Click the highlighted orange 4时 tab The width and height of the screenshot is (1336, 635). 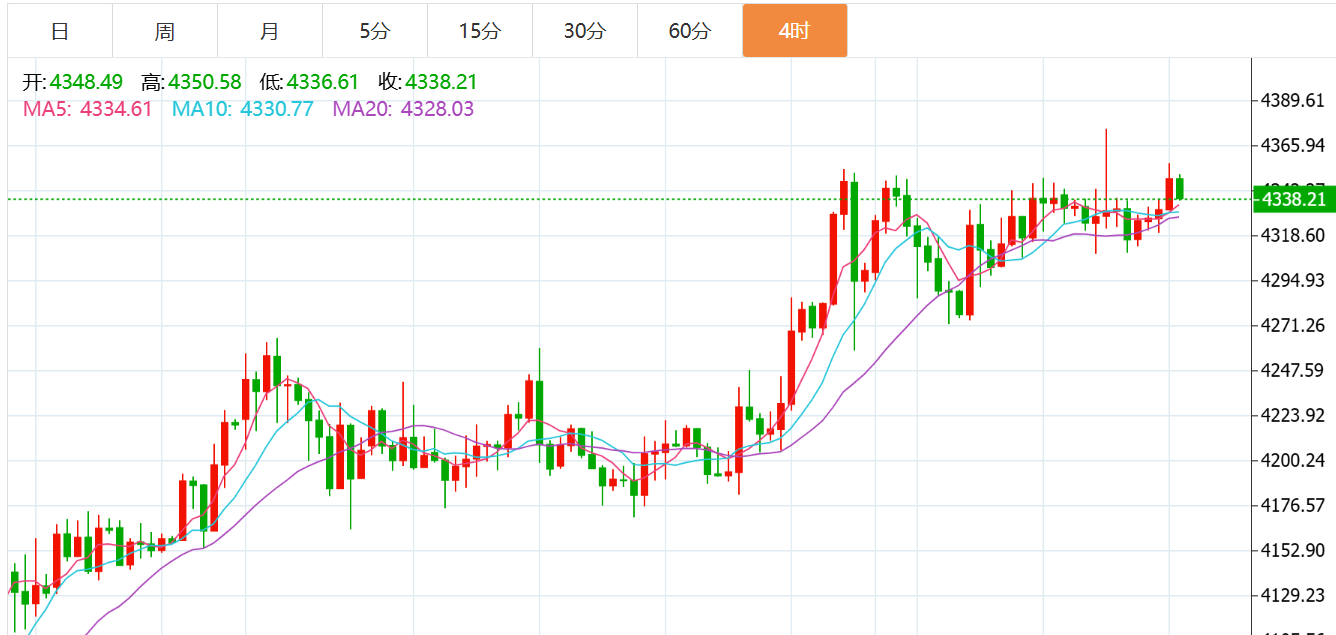click(795, 31)
